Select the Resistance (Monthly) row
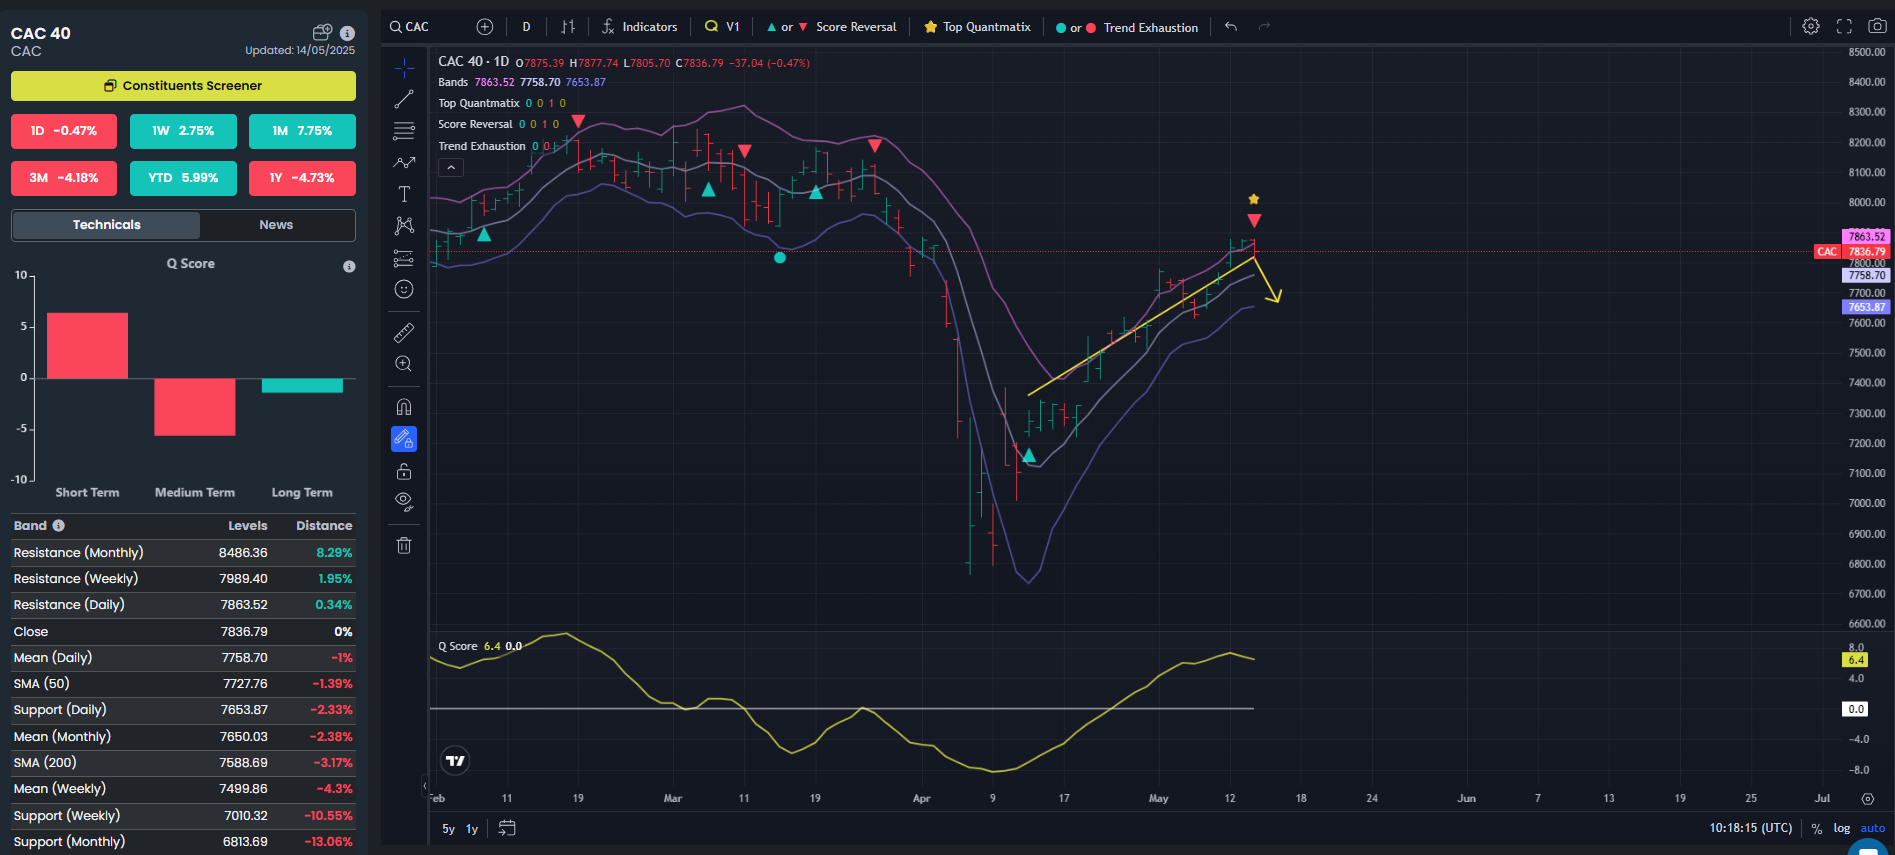 tap(183, 553)
